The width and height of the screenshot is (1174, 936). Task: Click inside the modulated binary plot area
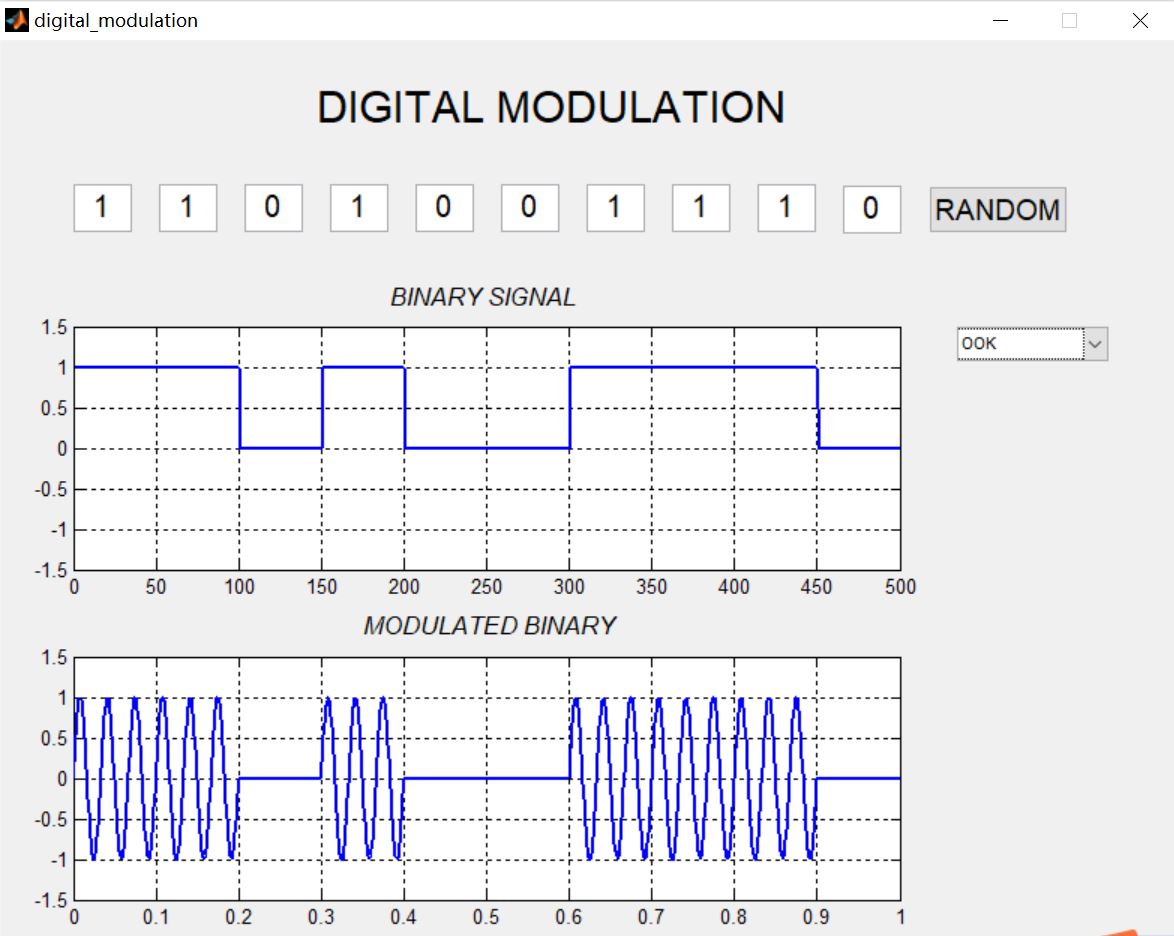click(487, 779)
